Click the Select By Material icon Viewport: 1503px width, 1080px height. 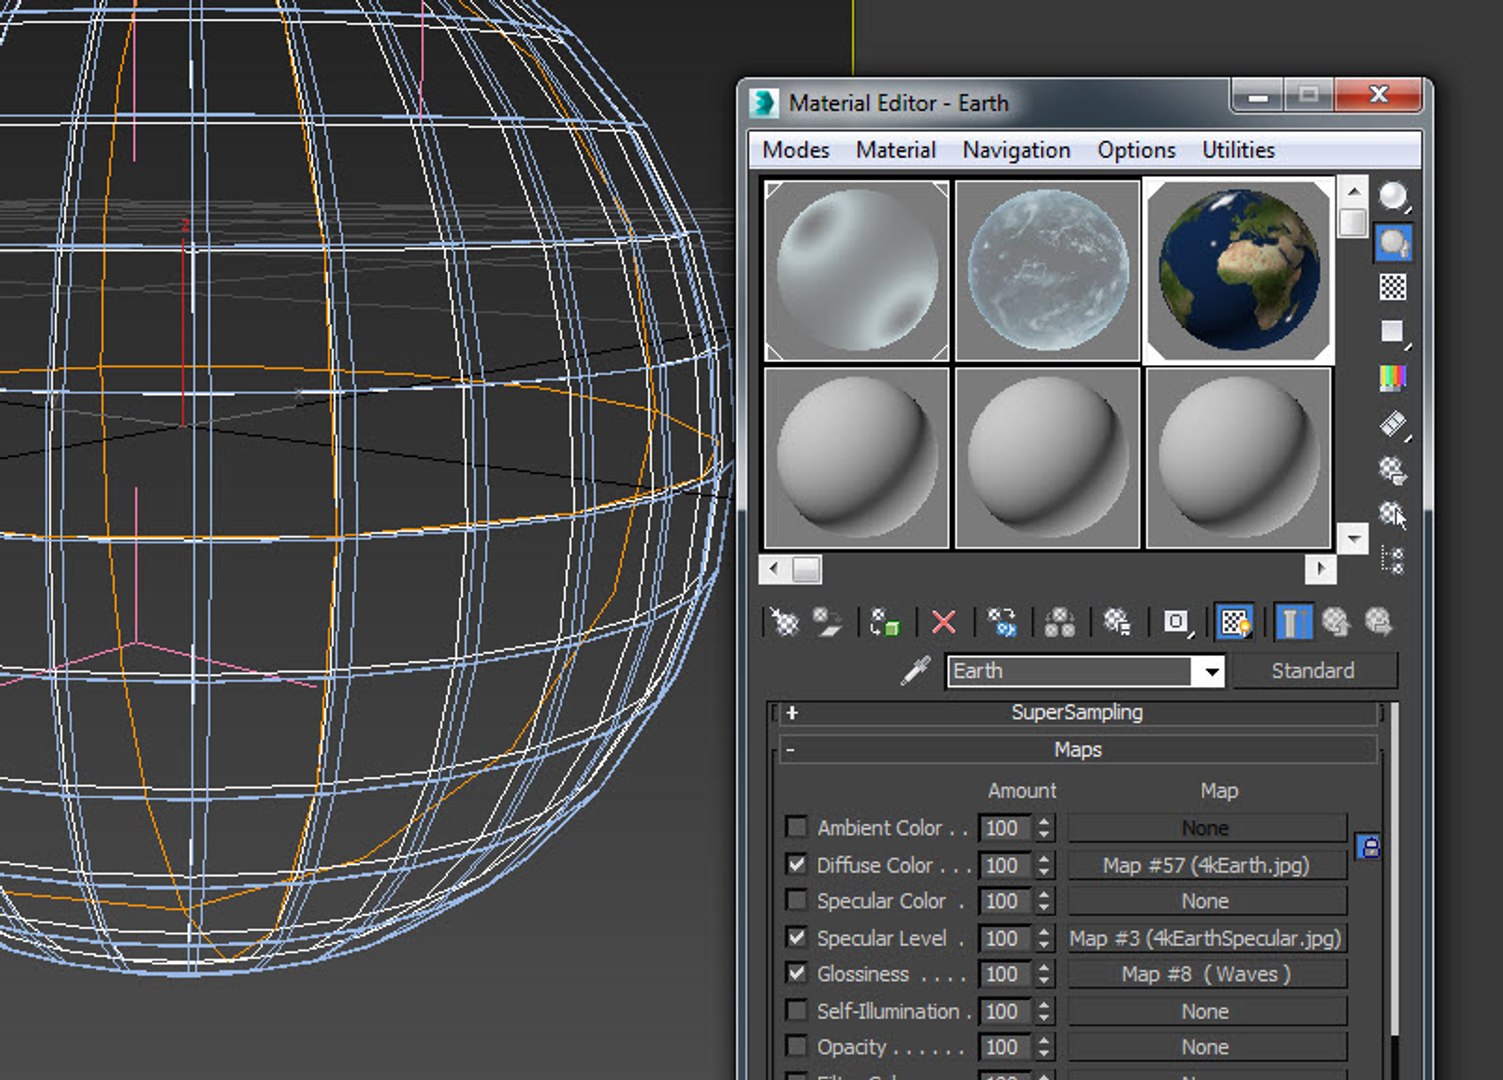click(x=1393, y=514)
